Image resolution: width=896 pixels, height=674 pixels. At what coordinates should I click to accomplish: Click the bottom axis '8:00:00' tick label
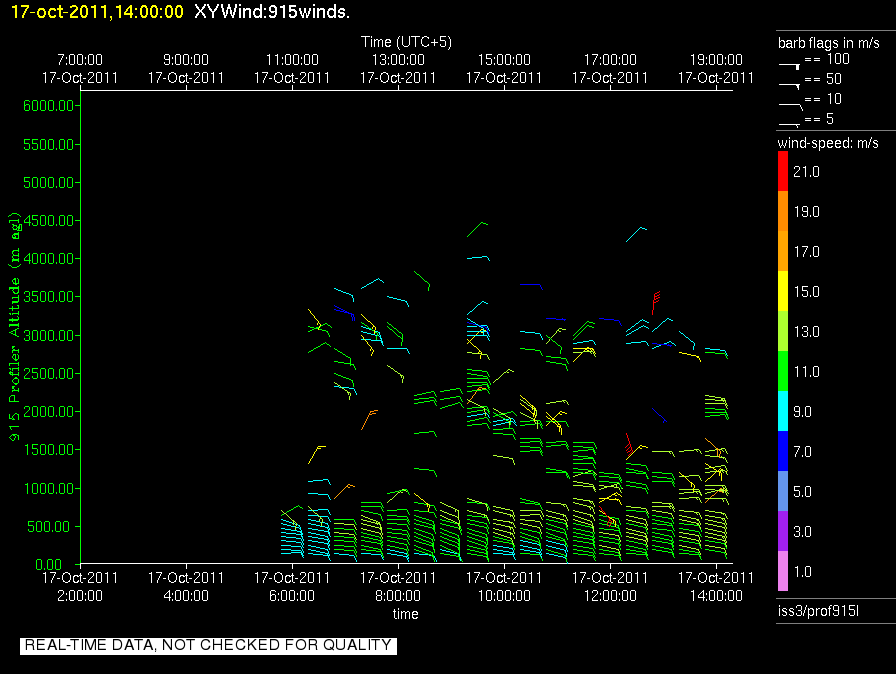pyautogui.click(x=398, y=596)
